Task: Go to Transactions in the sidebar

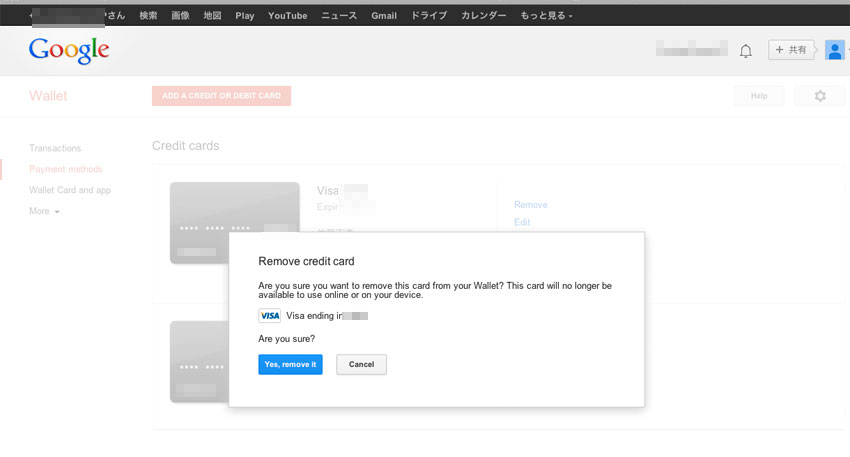Action: (x=55, y=148)
